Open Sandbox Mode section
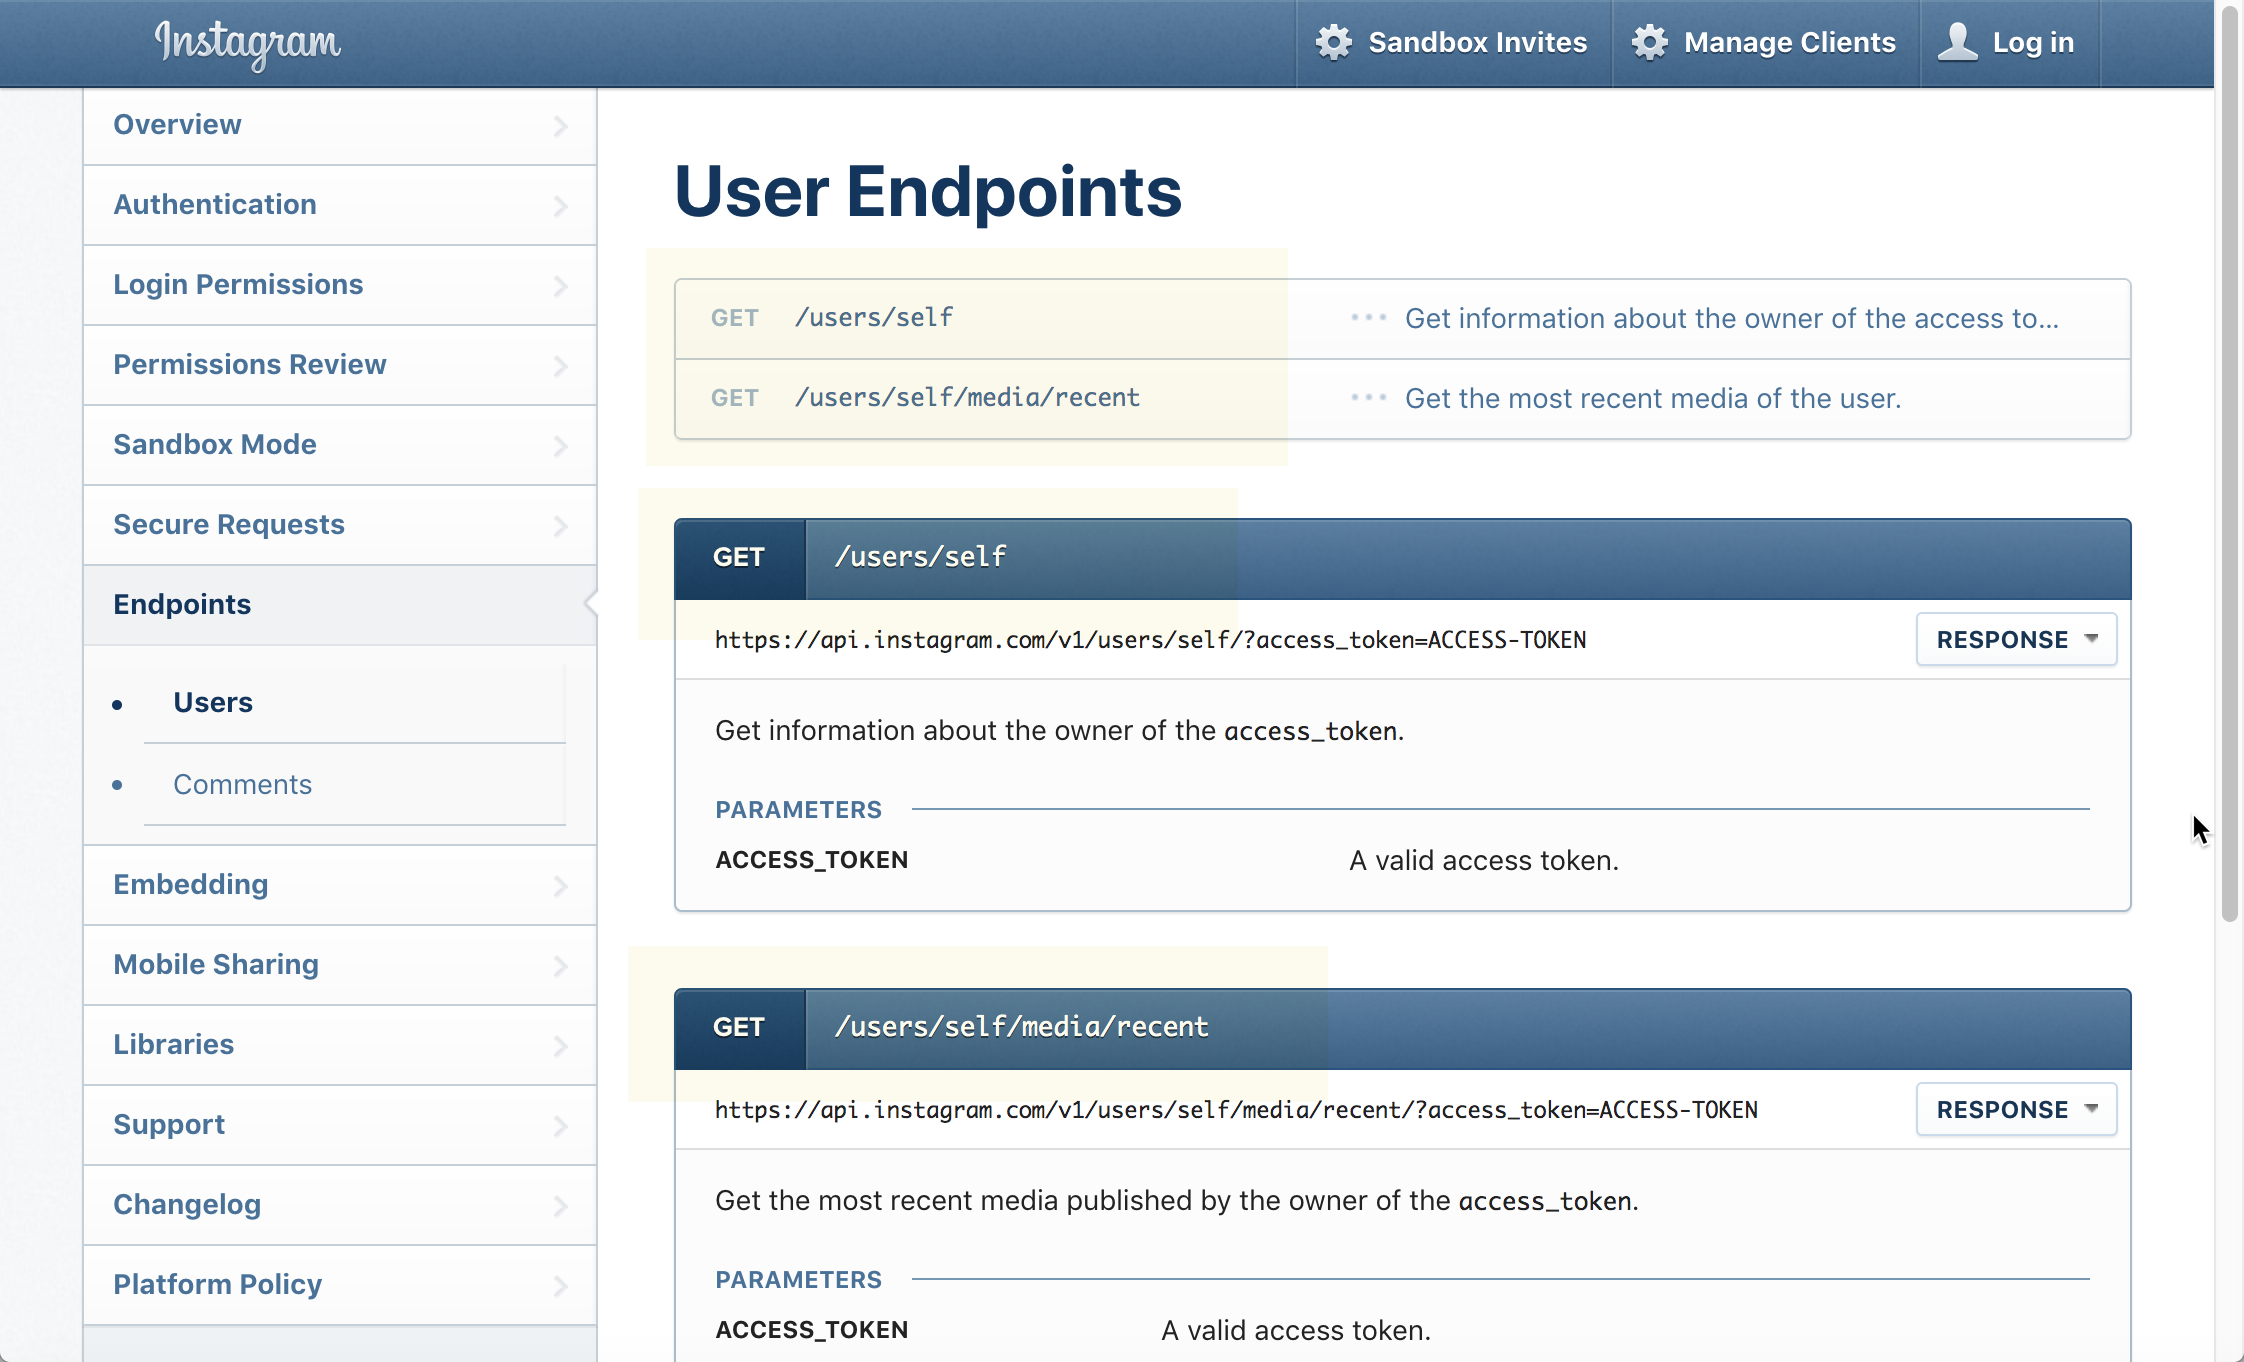This screenshot has height=1362, width=2244. coord(340,445)
